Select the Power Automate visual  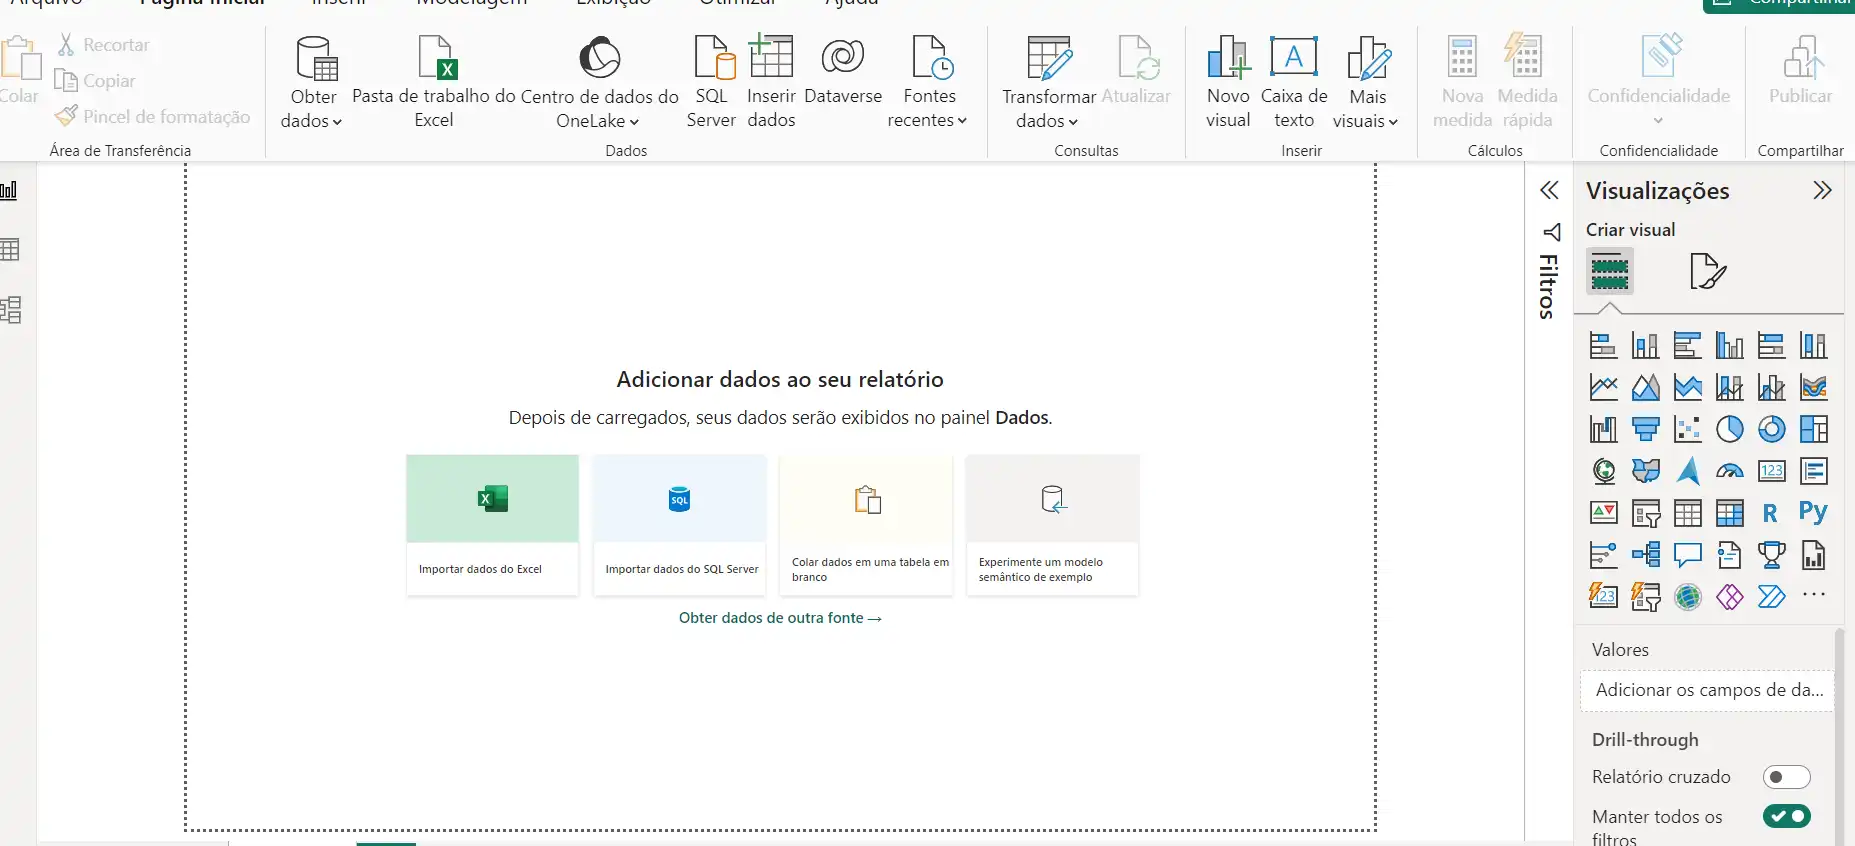pyautogui.click(x=1771, y=597)
